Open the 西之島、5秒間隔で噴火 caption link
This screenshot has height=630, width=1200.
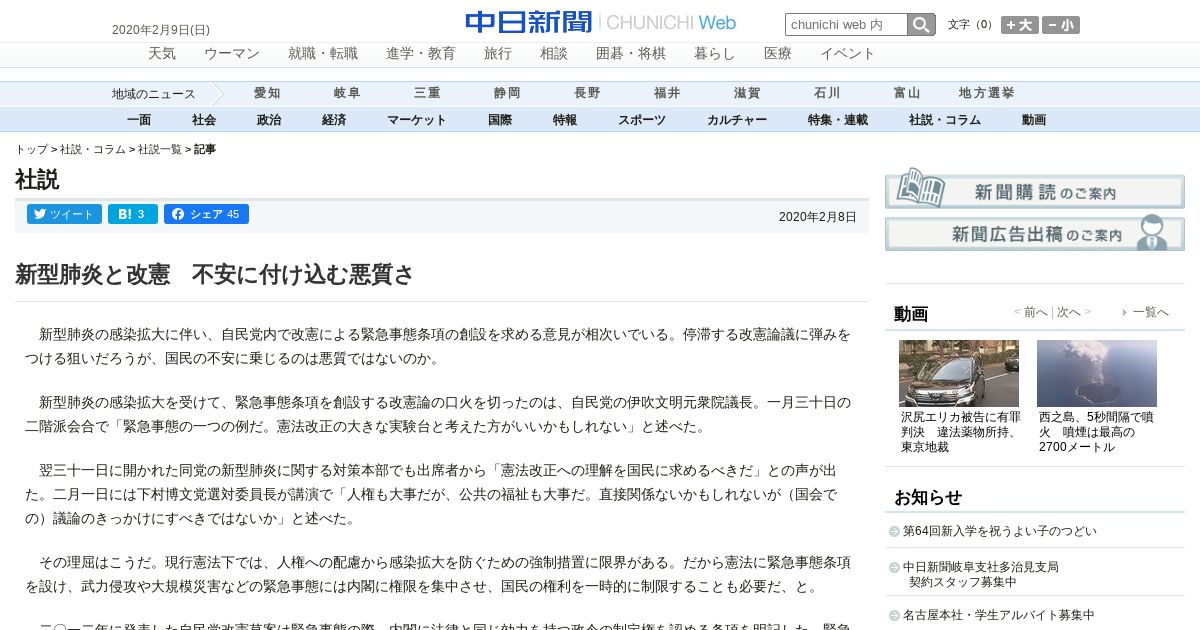point(1096,432)
